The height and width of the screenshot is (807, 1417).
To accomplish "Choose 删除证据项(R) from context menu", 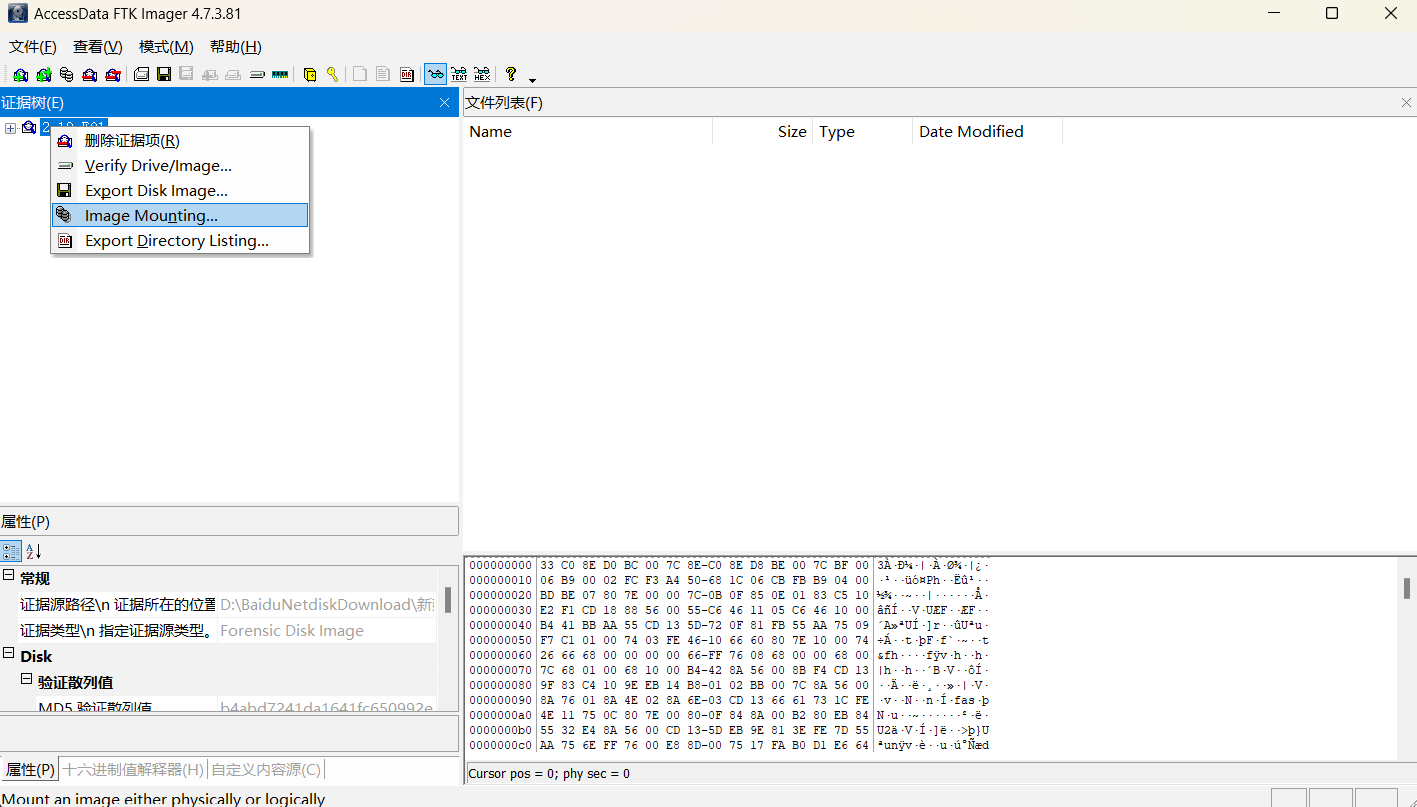I will tap(180, 141).
